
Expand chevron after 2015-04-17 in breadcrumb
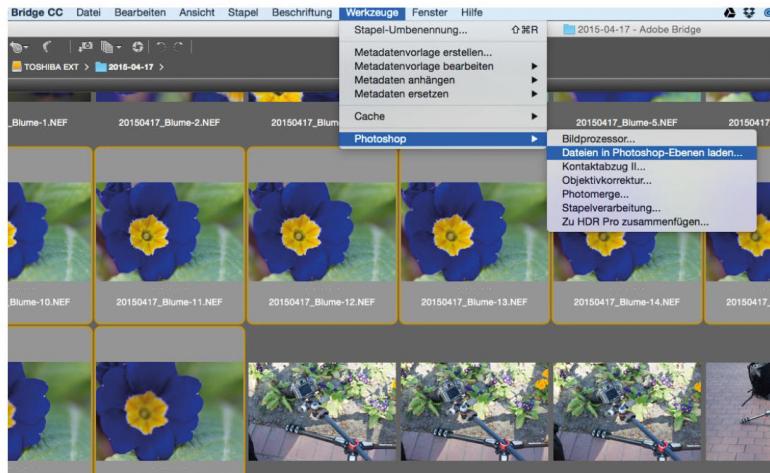click(x=161, y=67)
